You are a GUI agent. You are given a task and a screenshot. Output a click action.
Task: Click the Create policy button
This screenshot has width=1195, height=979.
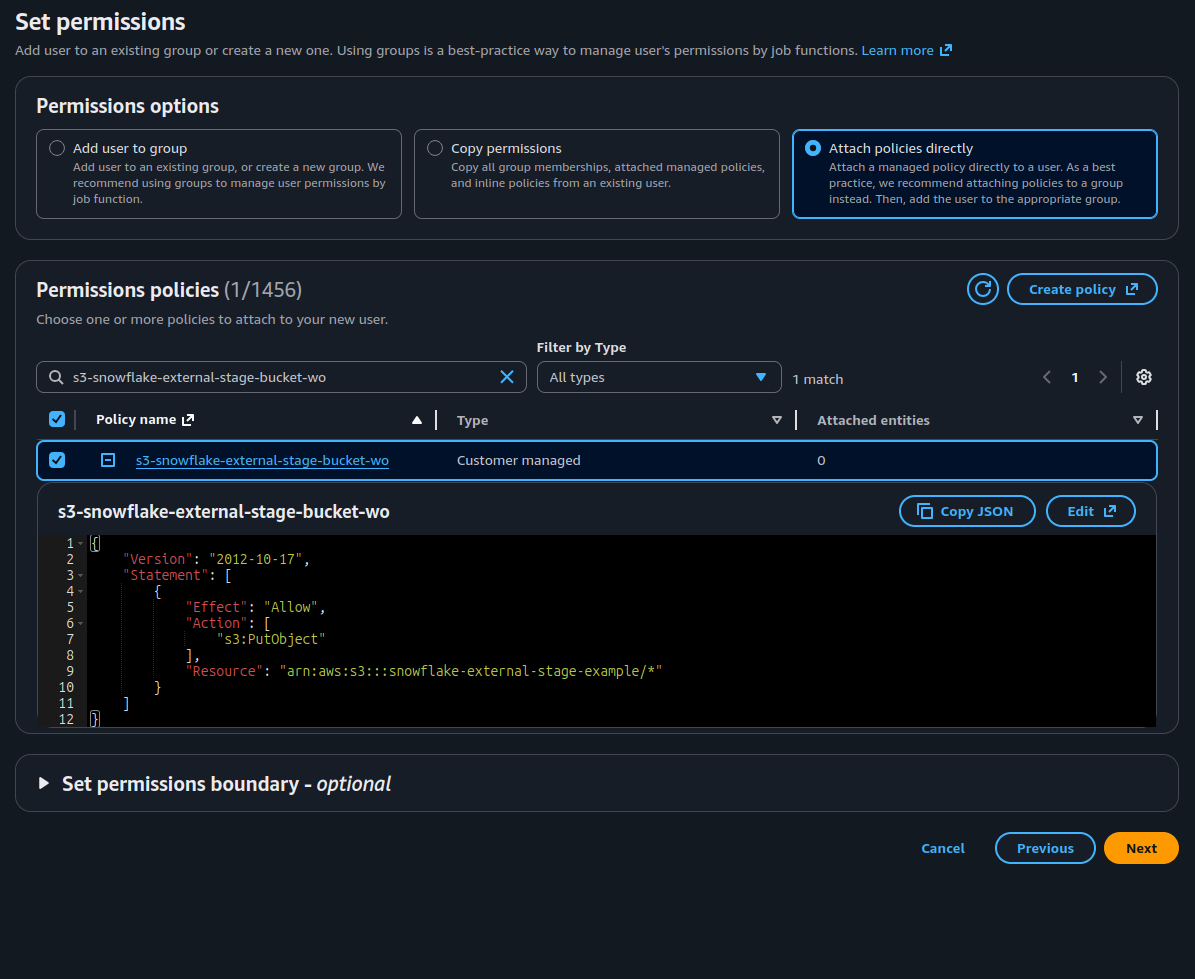pyautogui.click(x=1082, y=290)
